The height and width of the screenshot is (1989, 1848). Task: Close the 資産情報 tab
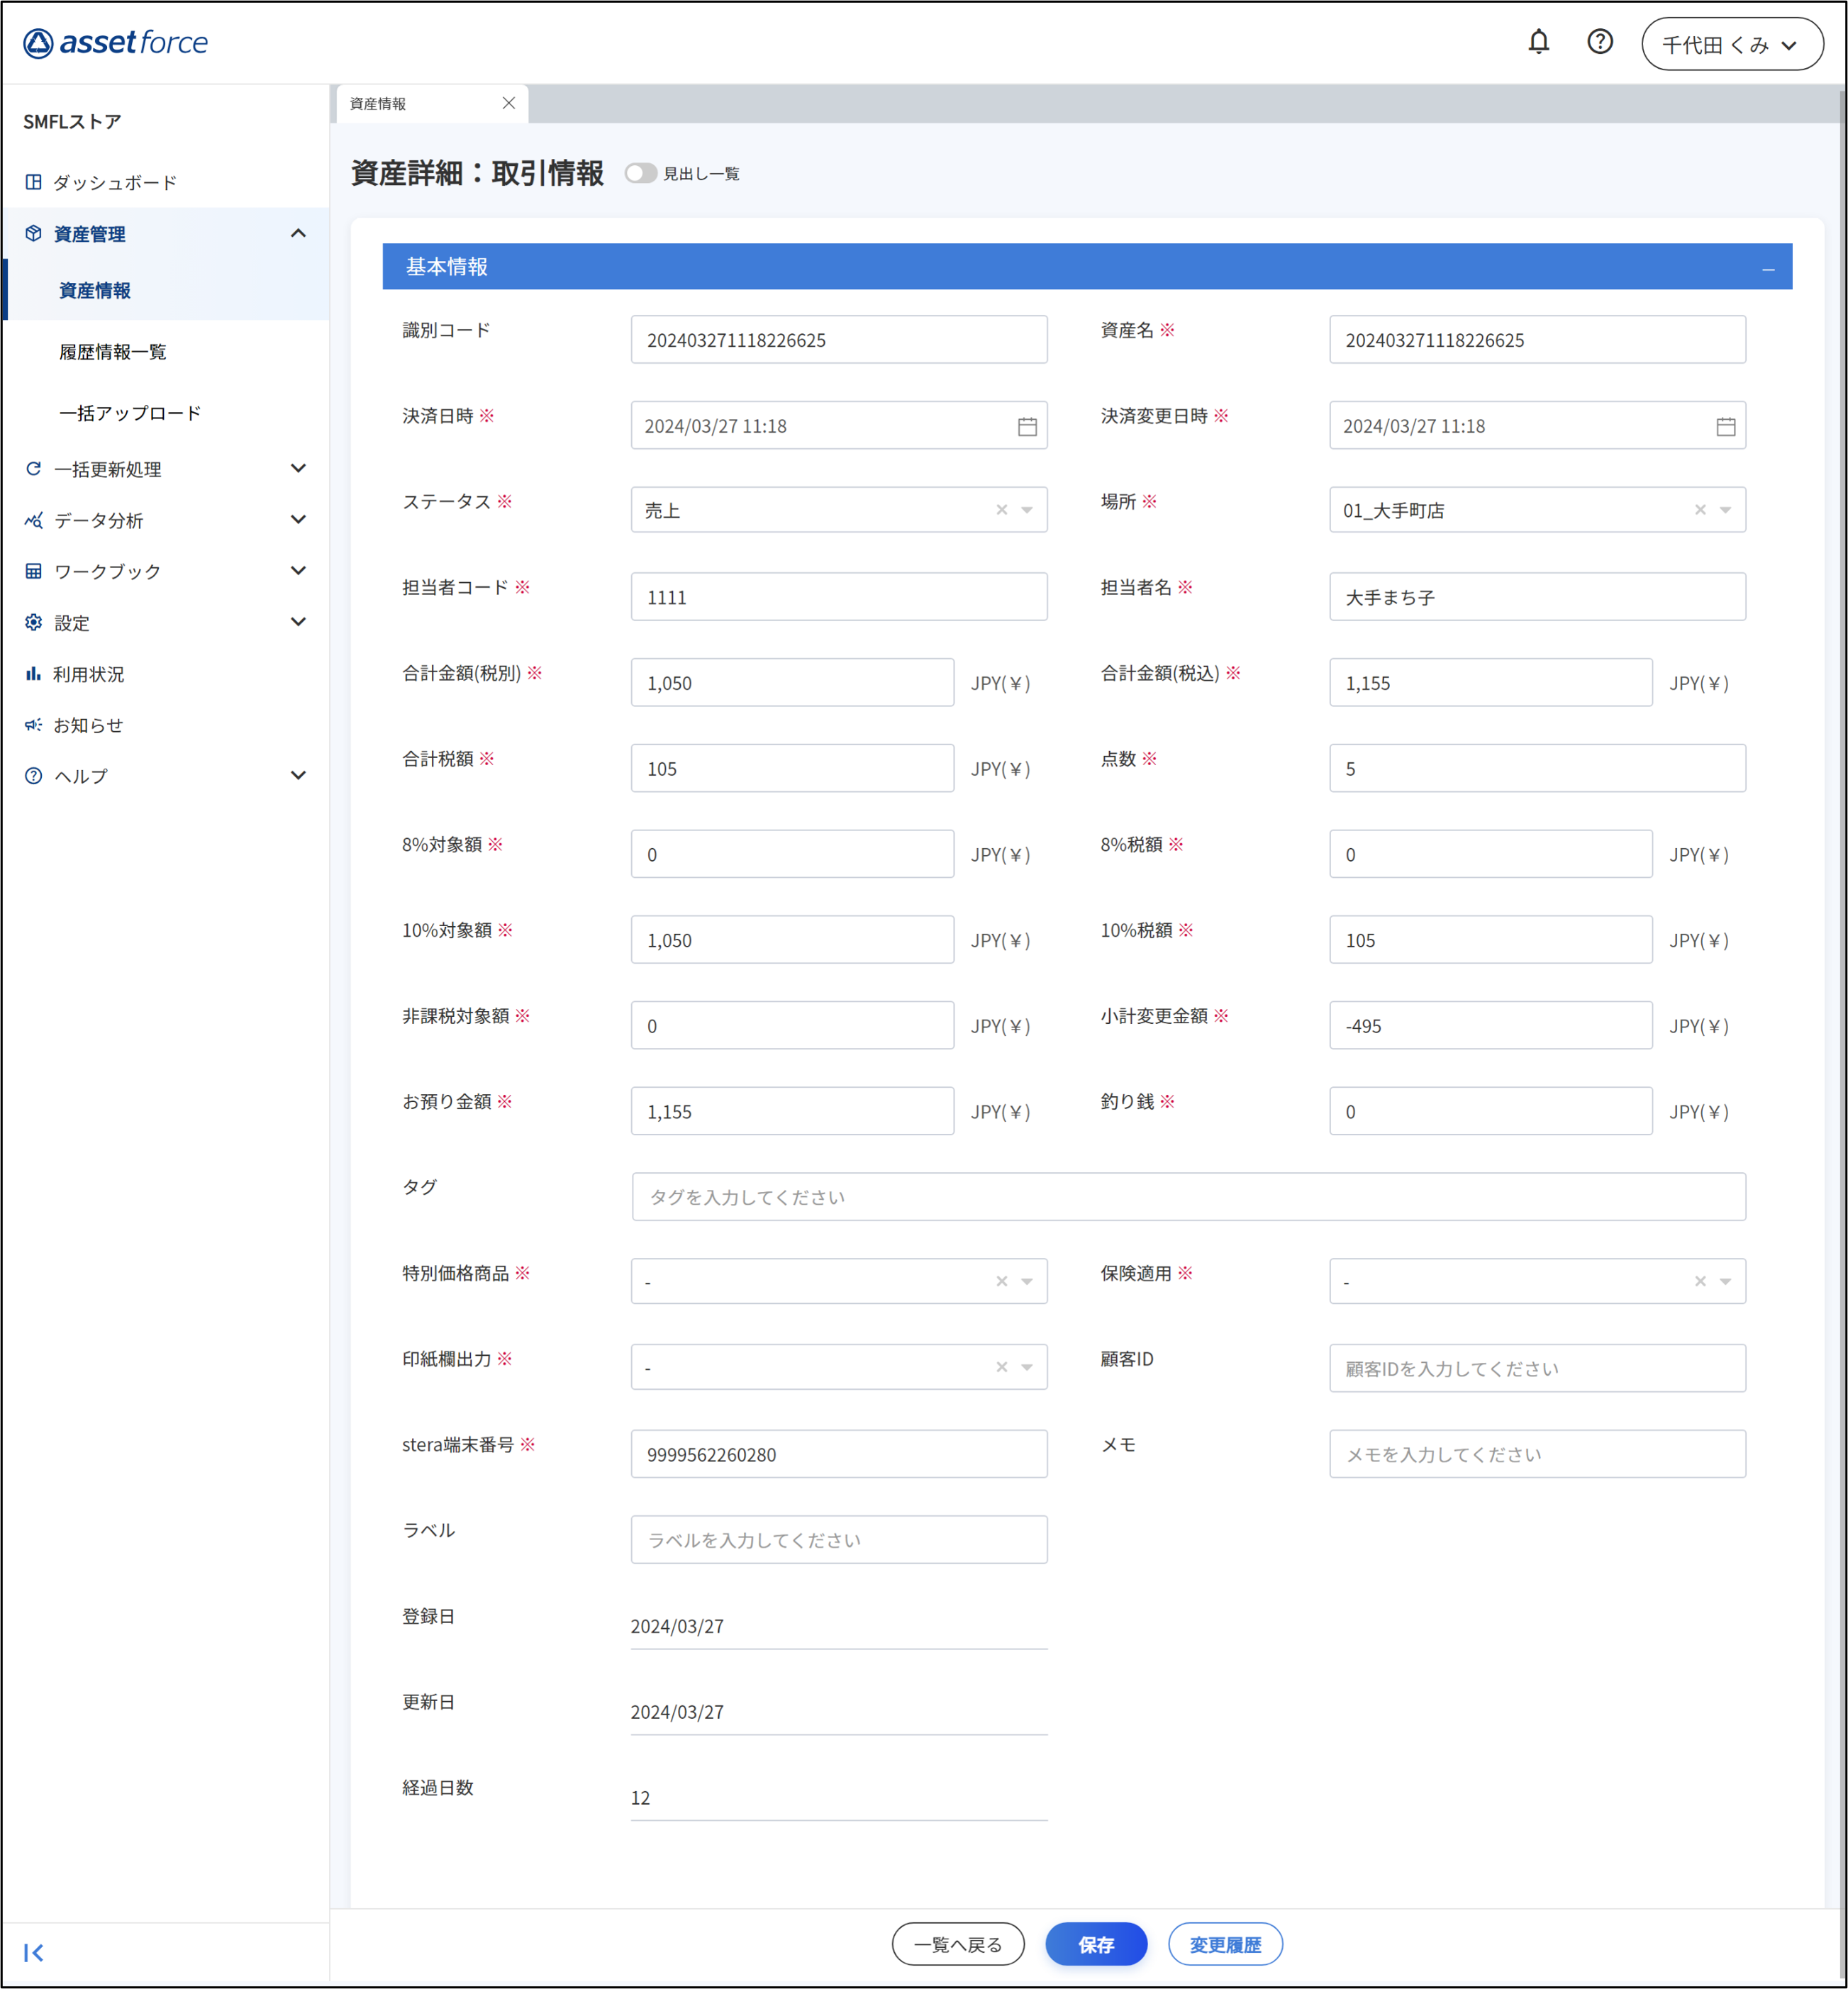[508, 103]
